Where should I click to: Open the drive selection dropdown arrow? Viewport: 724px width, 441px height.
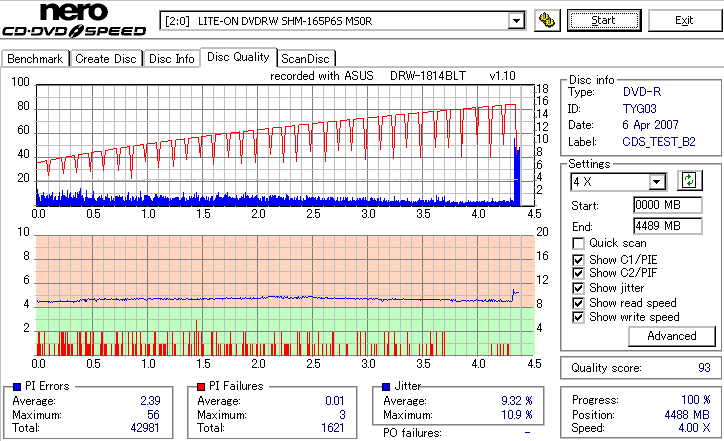tap(516, 21)
